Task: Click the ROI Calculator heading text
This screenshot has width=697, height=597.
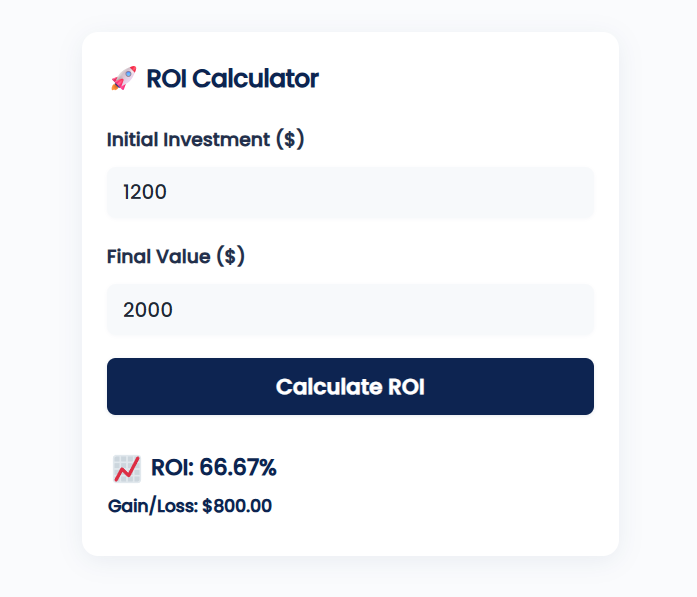Action: [232, 79]
